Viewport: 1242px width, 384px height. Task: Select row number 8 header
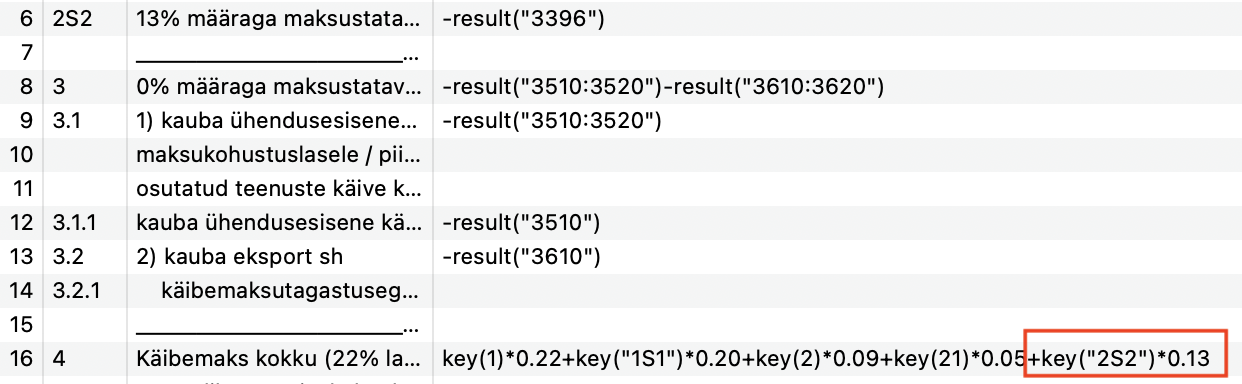coord(21,87)
